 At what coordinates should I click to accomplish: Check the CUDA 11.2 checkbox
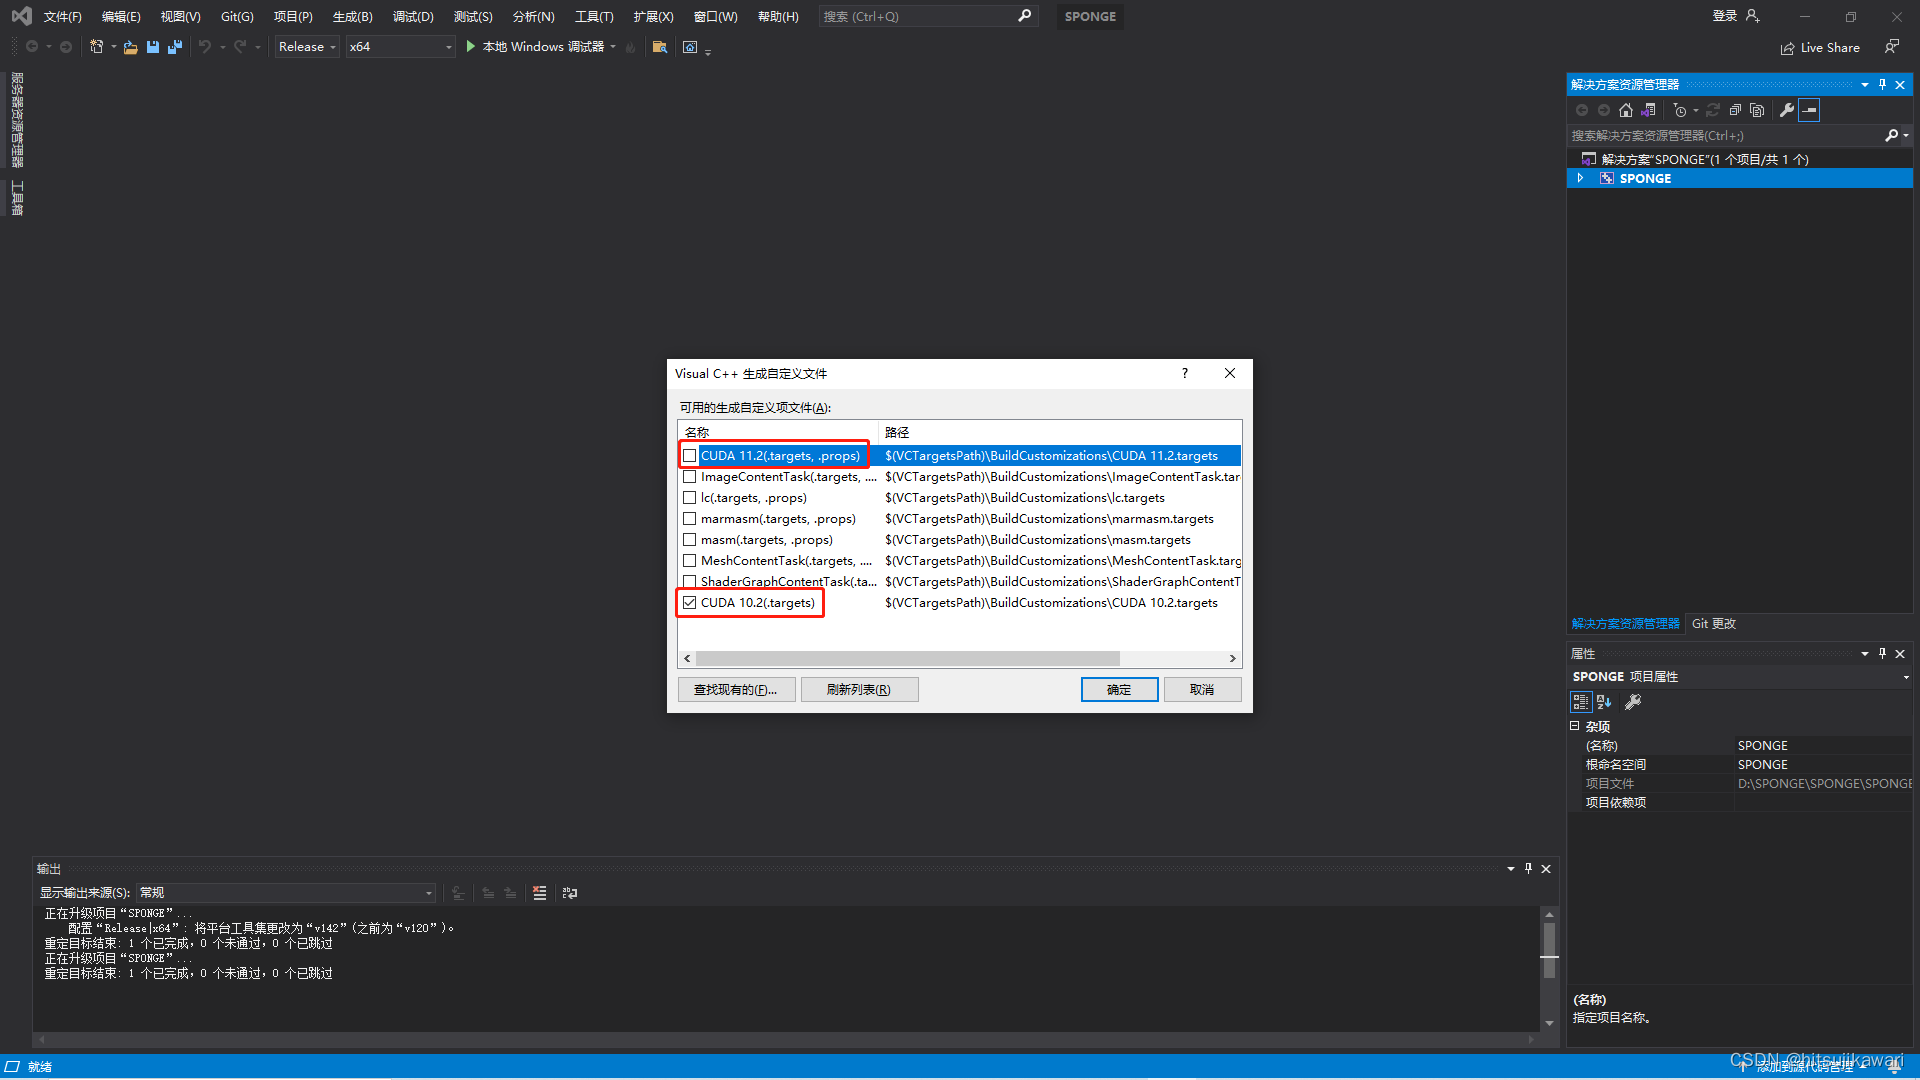pyautogui.click(x=690, y=456)
